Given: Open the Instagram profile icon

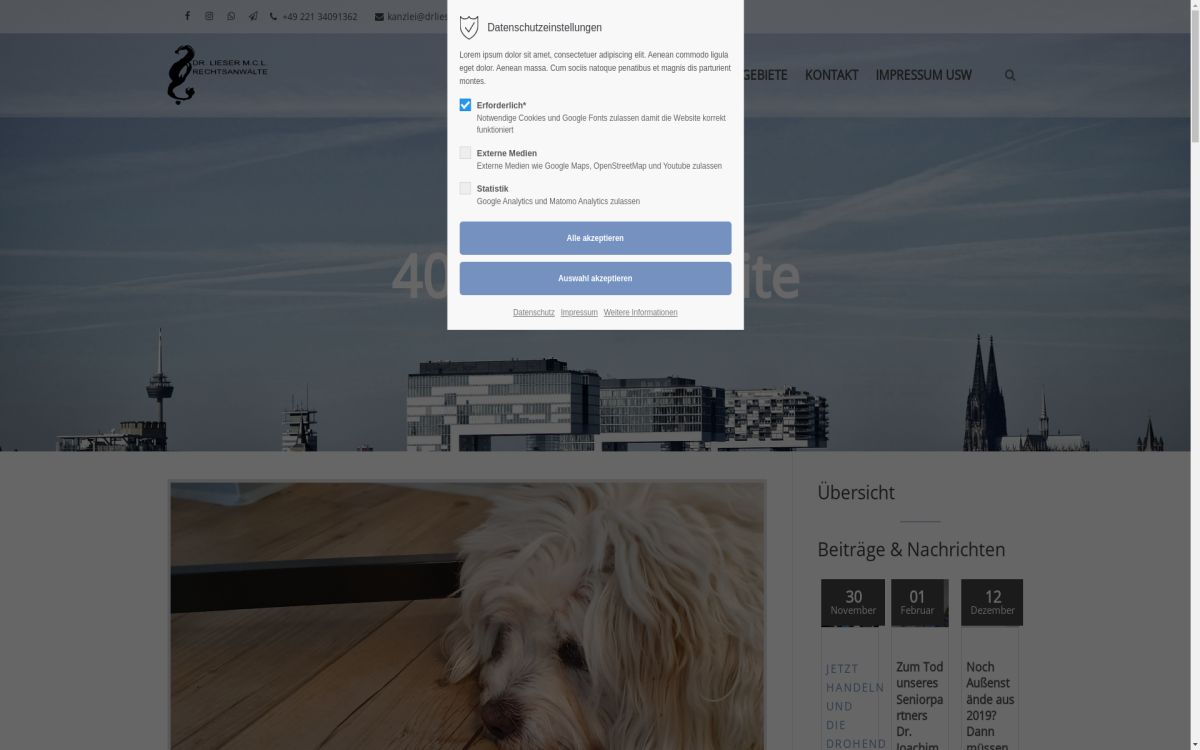Looking at the screenshot, I should coord(209,16).
